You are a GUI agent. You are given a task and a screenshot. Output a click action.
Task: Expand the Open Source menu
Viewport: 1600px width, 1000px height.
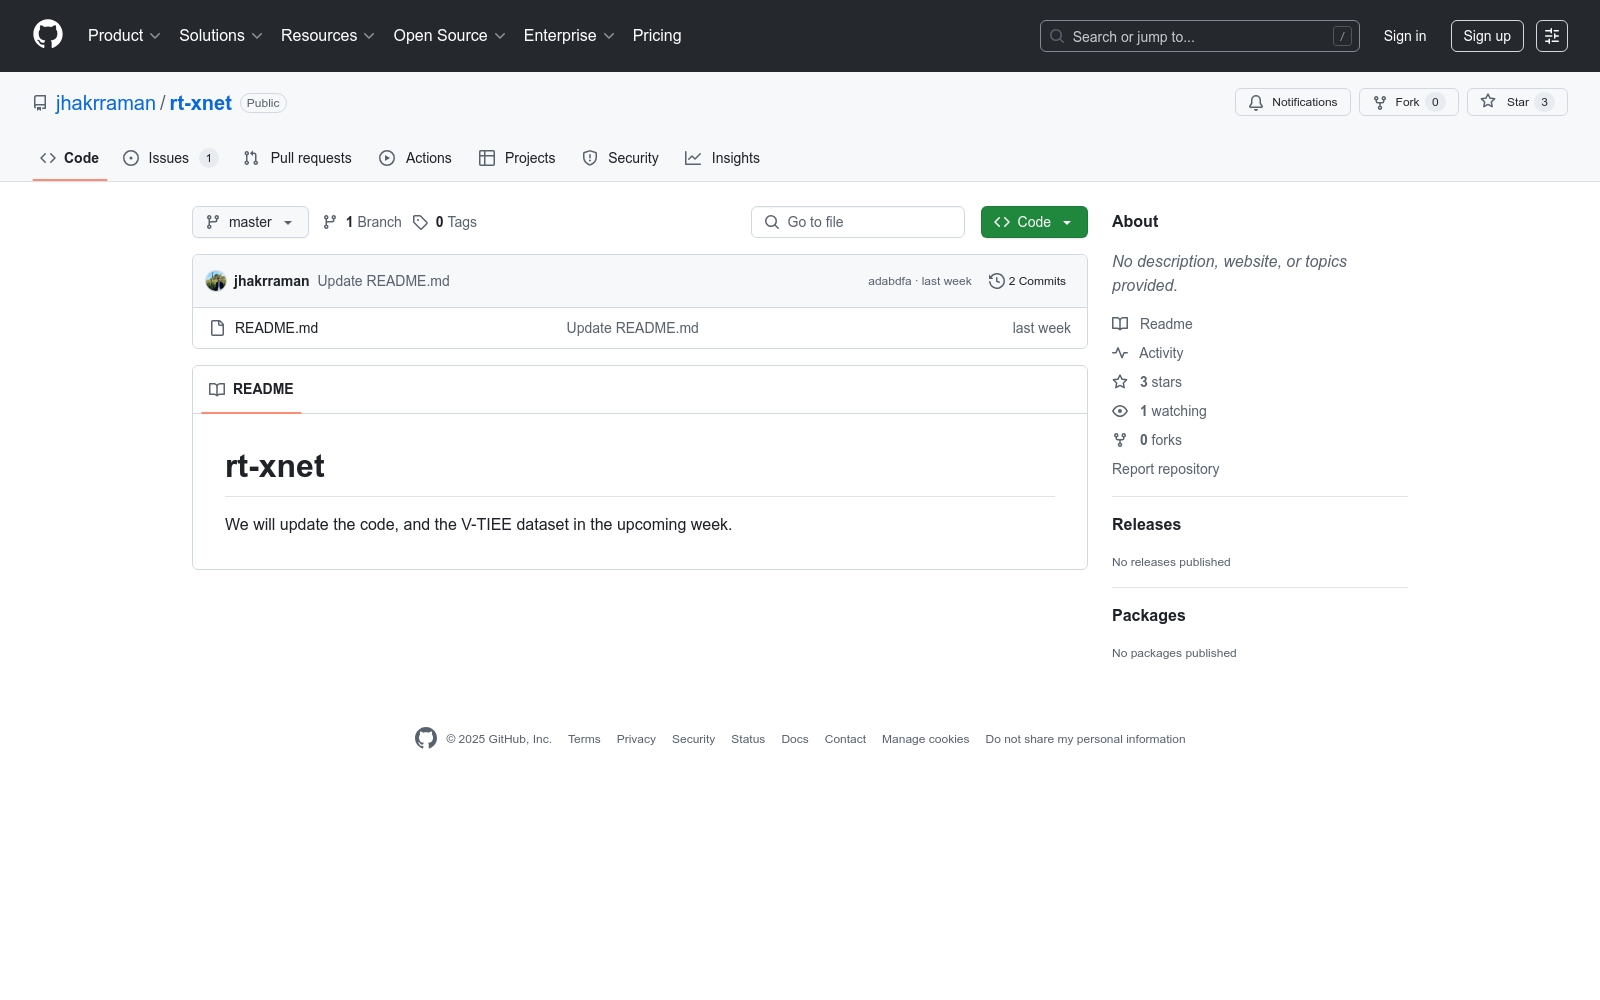point(450,35)
